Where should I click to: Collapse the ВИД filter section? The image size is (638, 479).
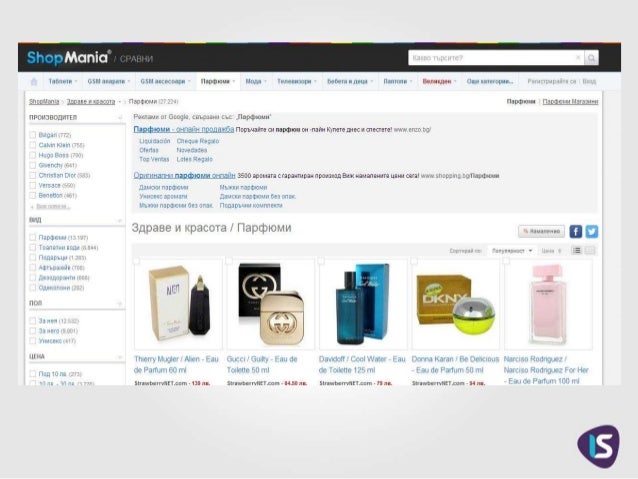coord(120,220)
